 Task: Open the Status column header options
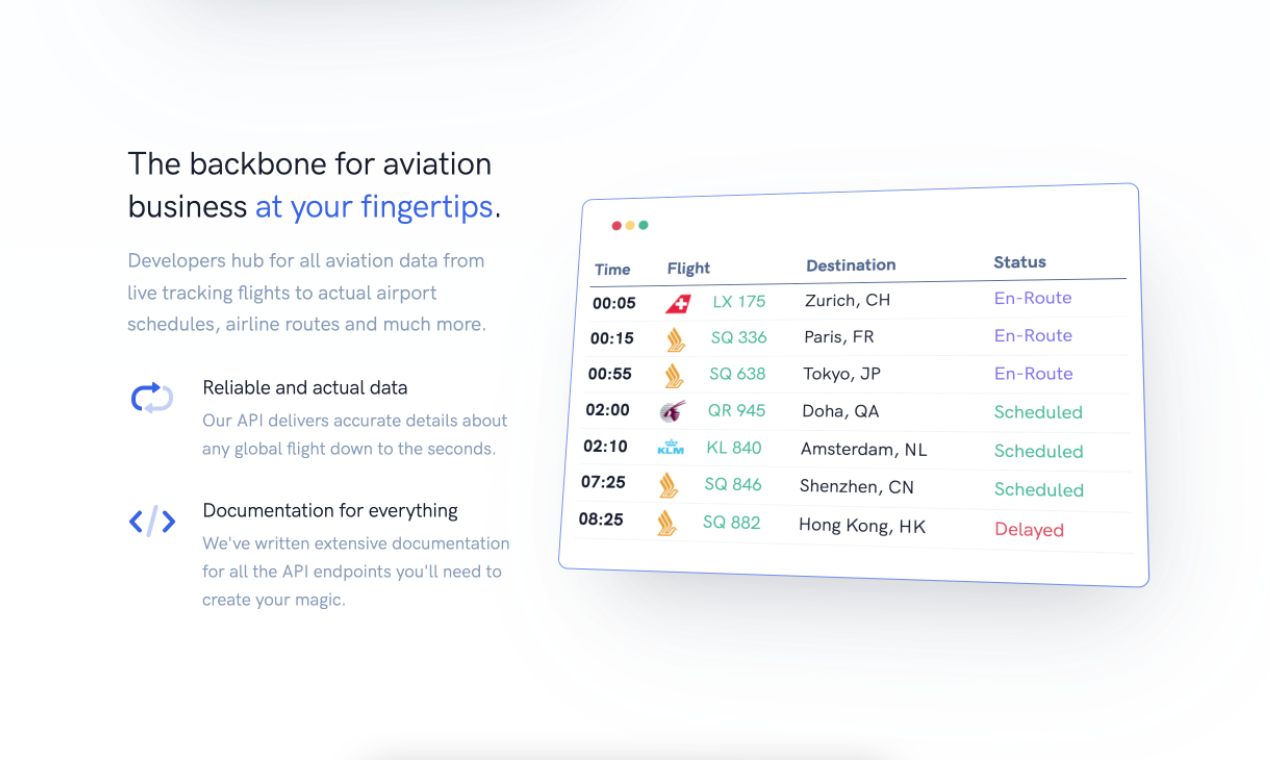click(1019, 262)
